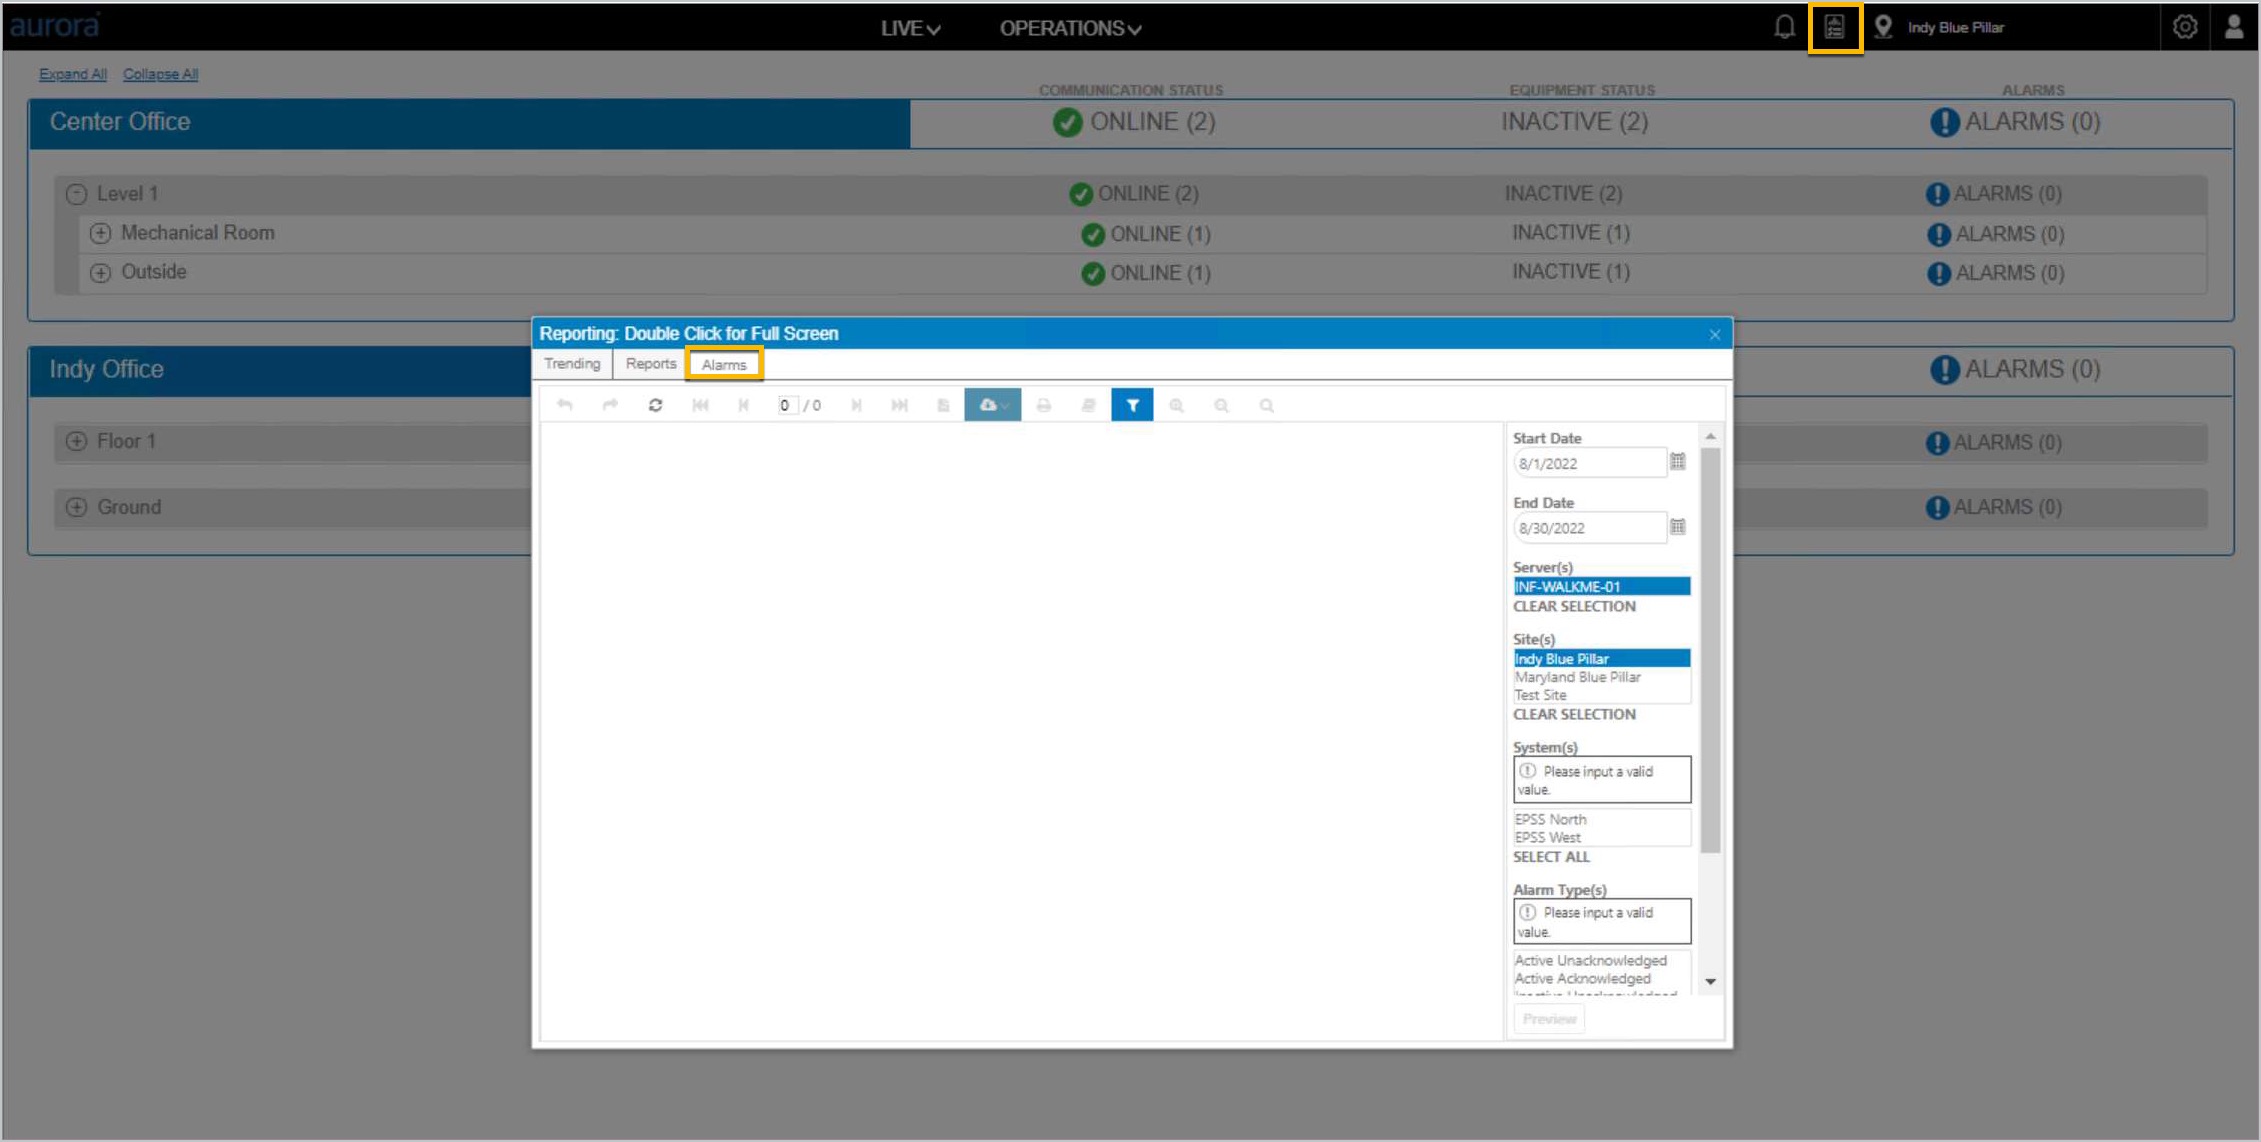Open the notifications bell icon
This screenshot has width=2261, height=1142.
pyautogui.click(x=1784, y=27)
